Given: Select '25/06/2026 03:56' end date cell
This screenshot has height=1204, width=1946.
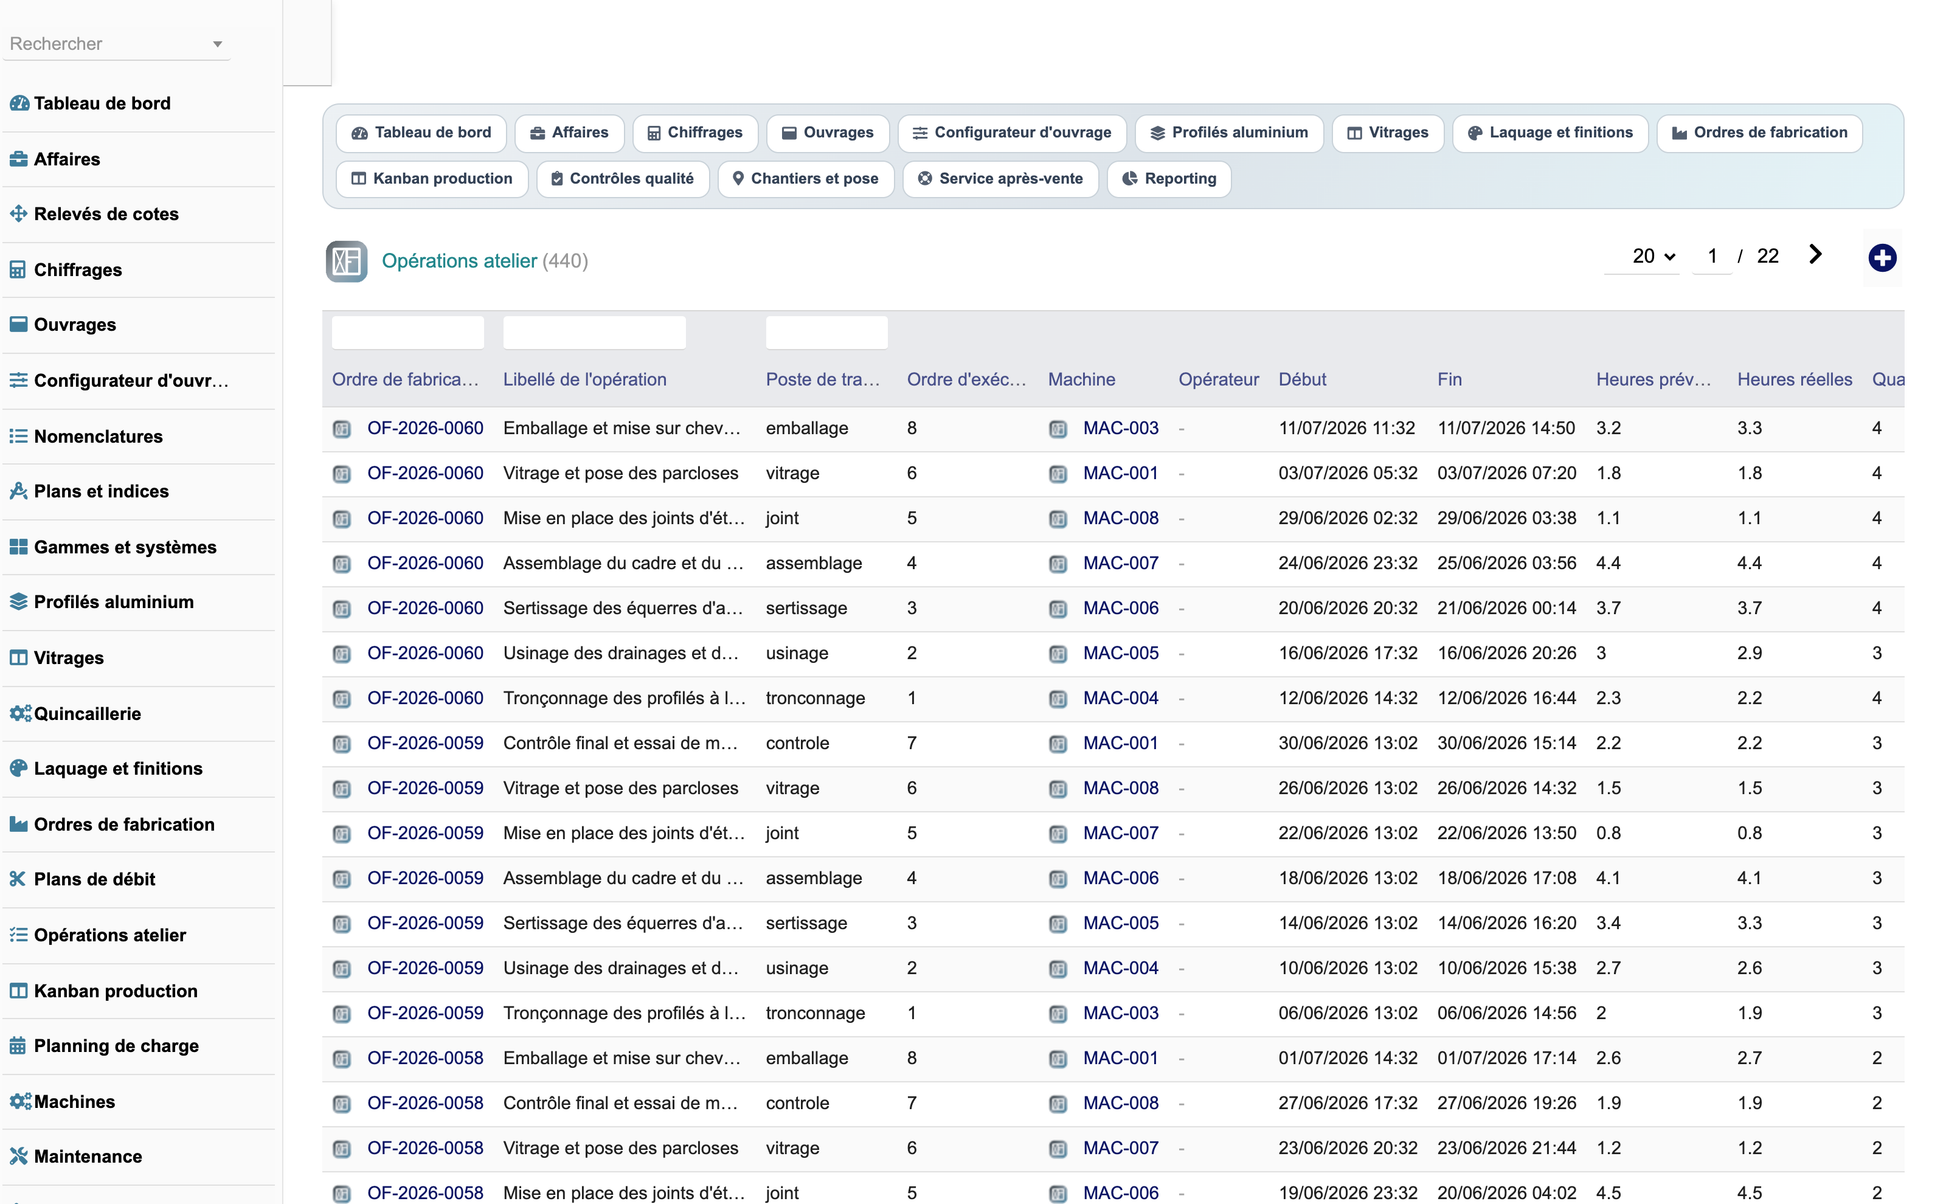Looking at the screenshot, I should [1506, 563].
